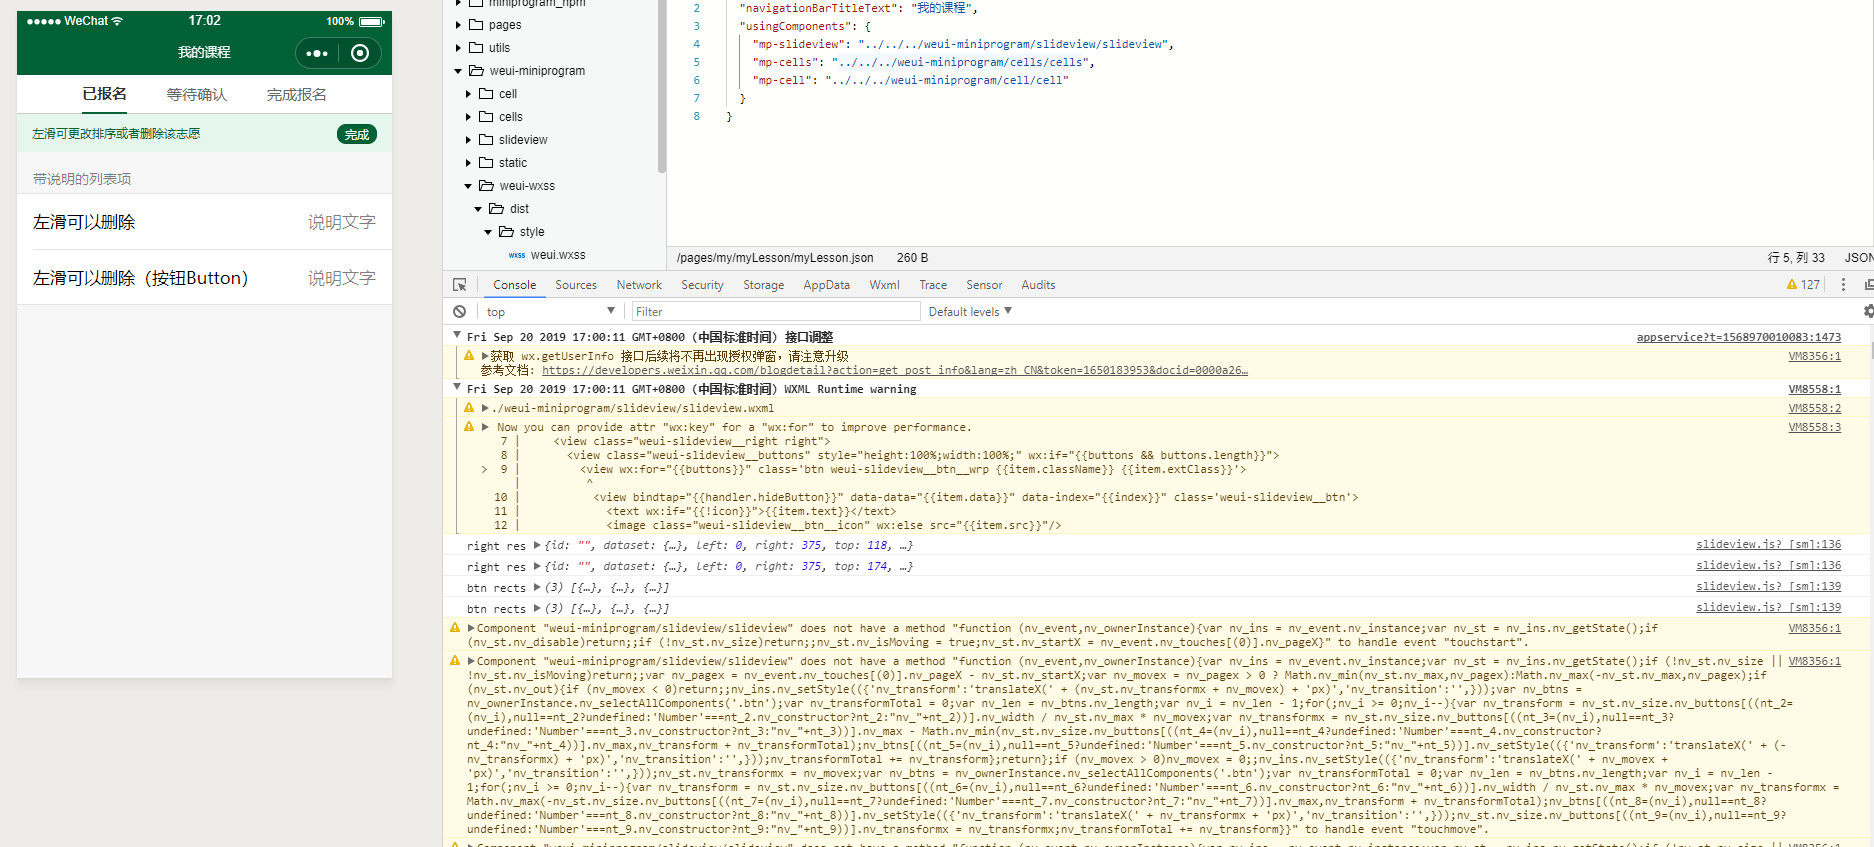The image size is (1874, 847).
Task: Open the Storage tab
Action: pyautogui.click(x=763, y=285)
